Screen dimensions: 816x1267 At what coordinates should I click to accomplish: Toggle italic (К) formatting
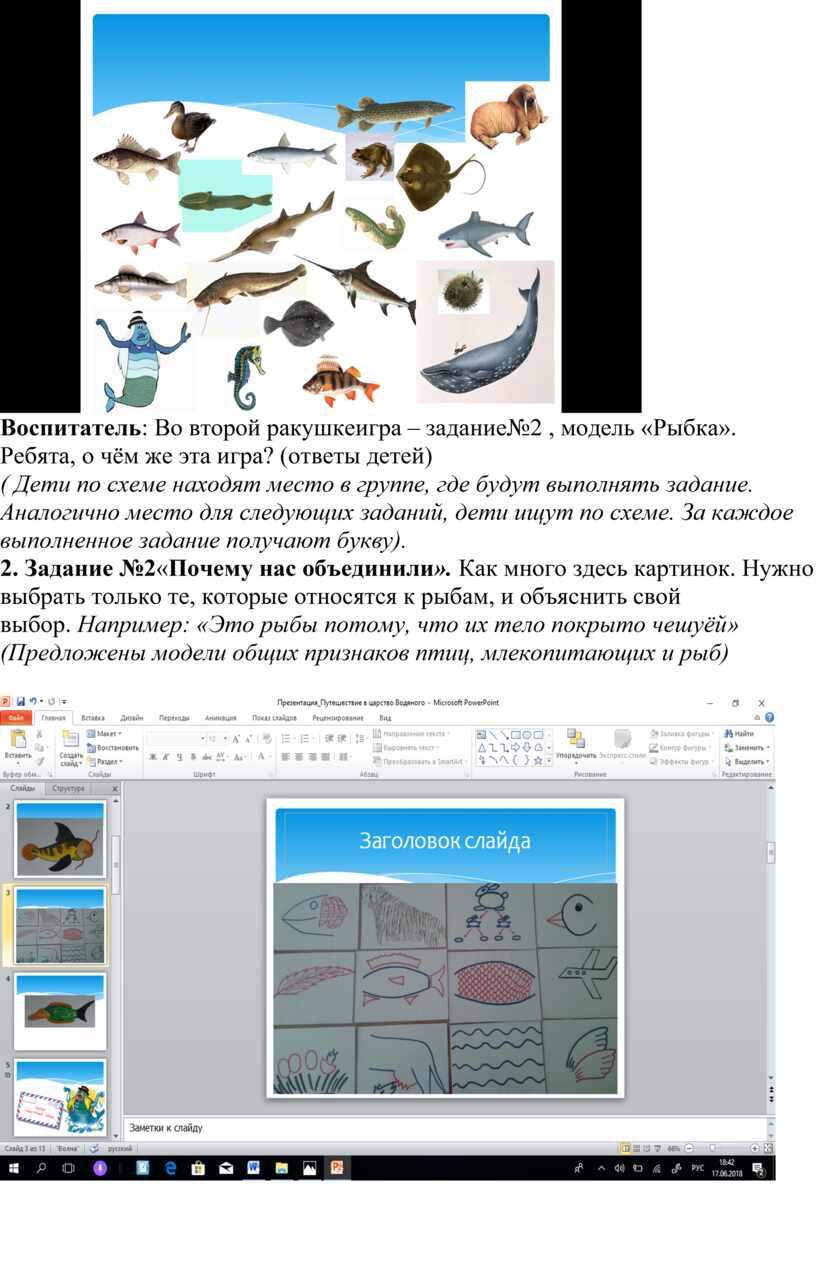[166, 757]
